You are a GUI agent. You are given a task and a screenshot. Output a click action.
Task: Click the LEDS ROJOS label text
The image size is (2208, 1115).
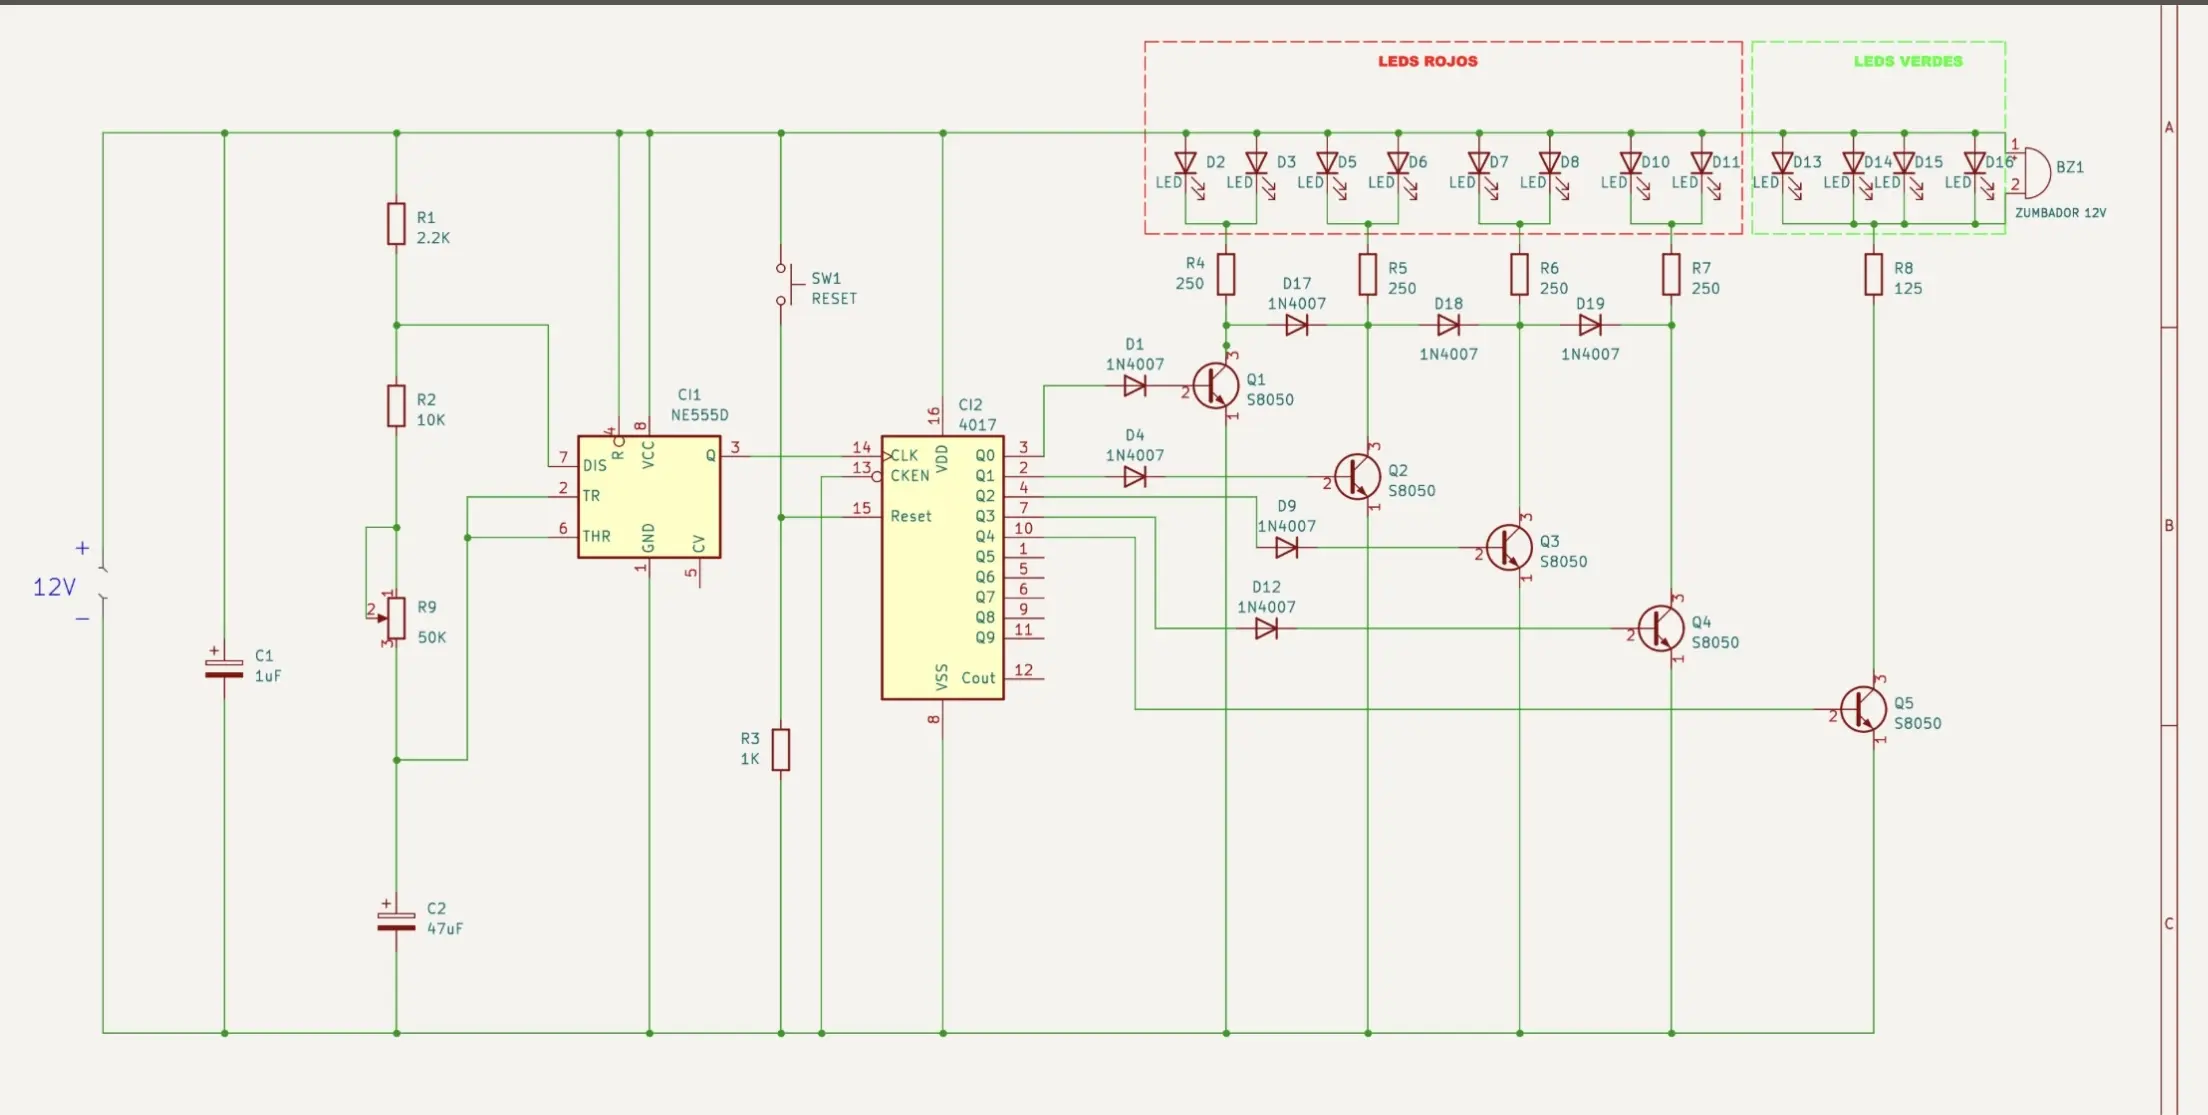pos(1427,61)
